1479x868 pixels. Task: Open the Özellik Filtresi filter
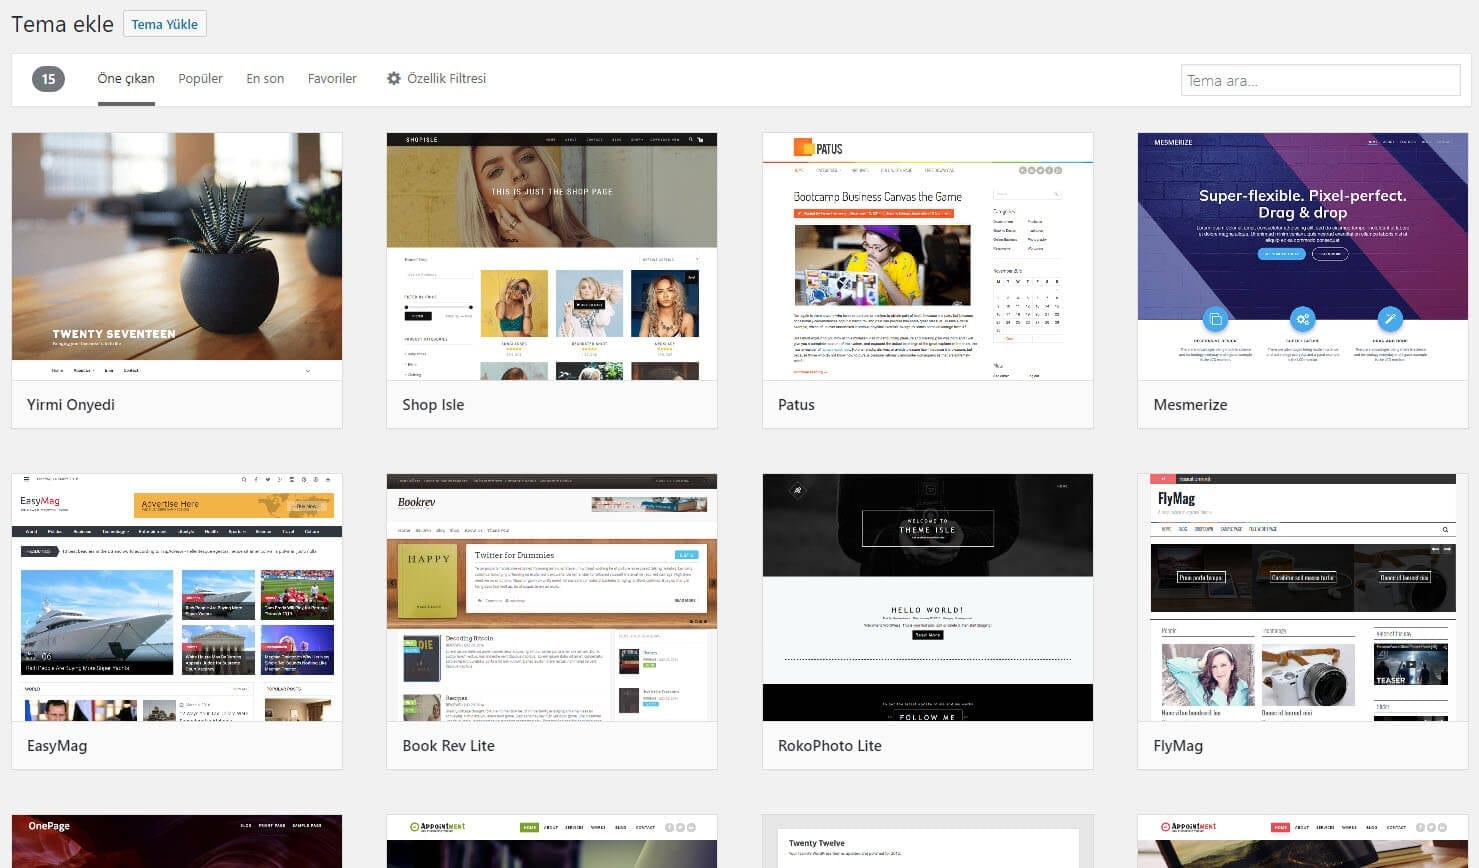coord(436,78)
